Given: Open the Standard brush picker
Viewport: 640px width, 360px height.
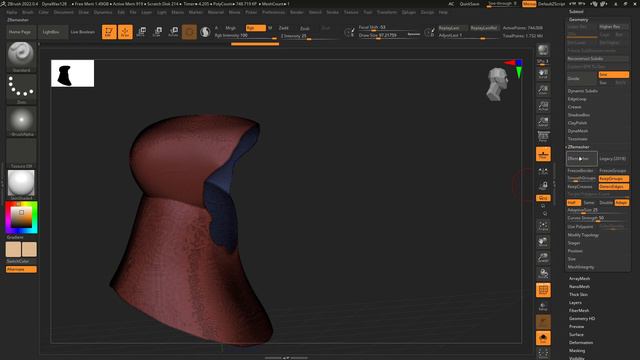Looking at the screenshot, I should 21,56.
